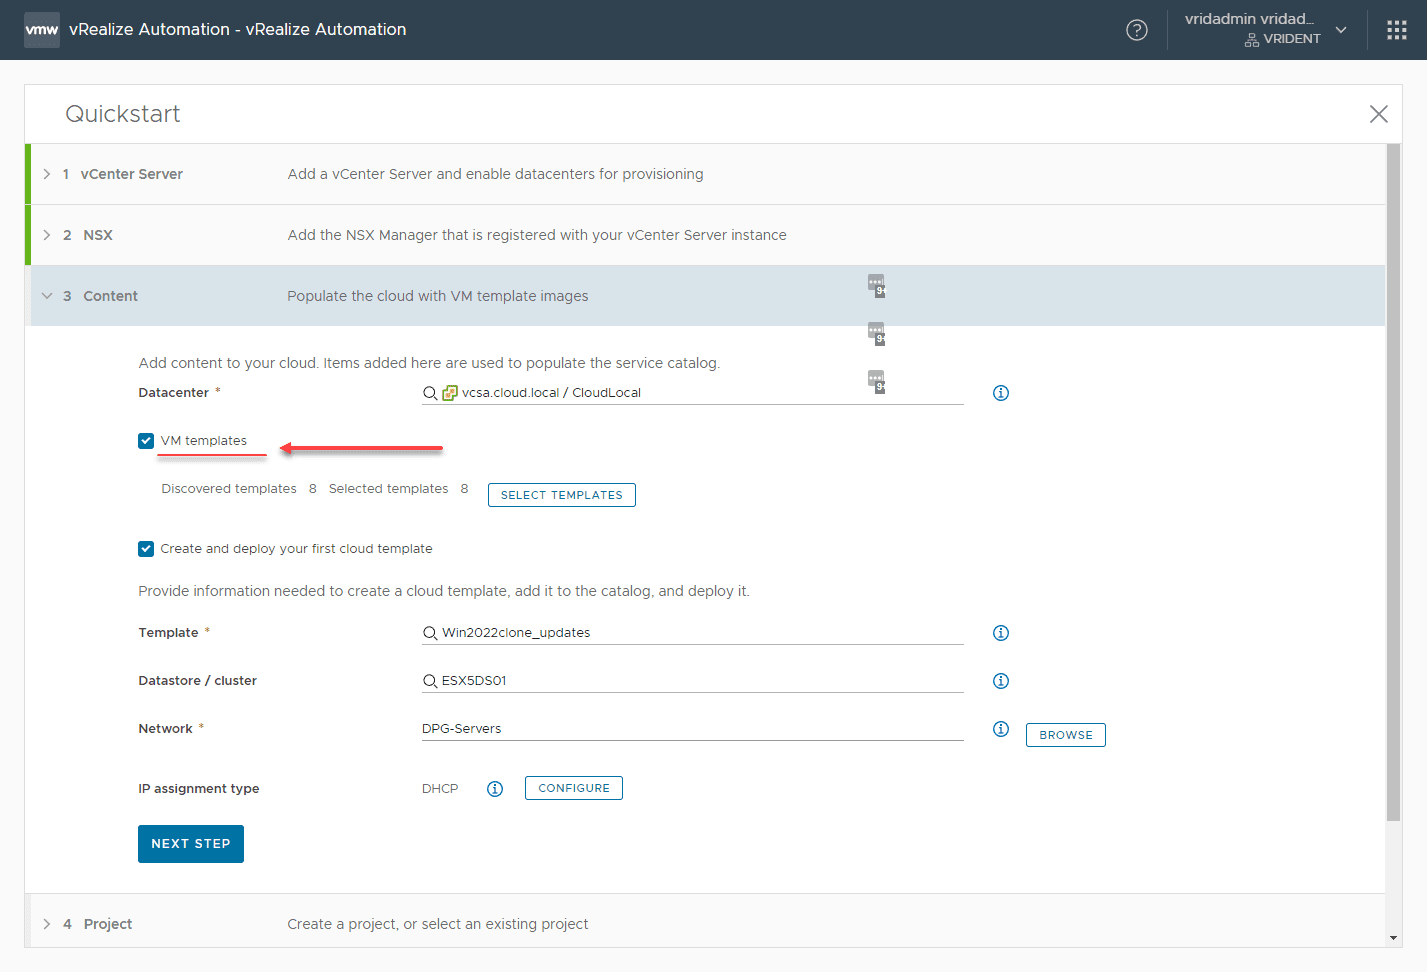The height and width of the screenshot is (972, 1427).
Task: Show info for the Datacenter field
Action: (x=1001, y=393)
